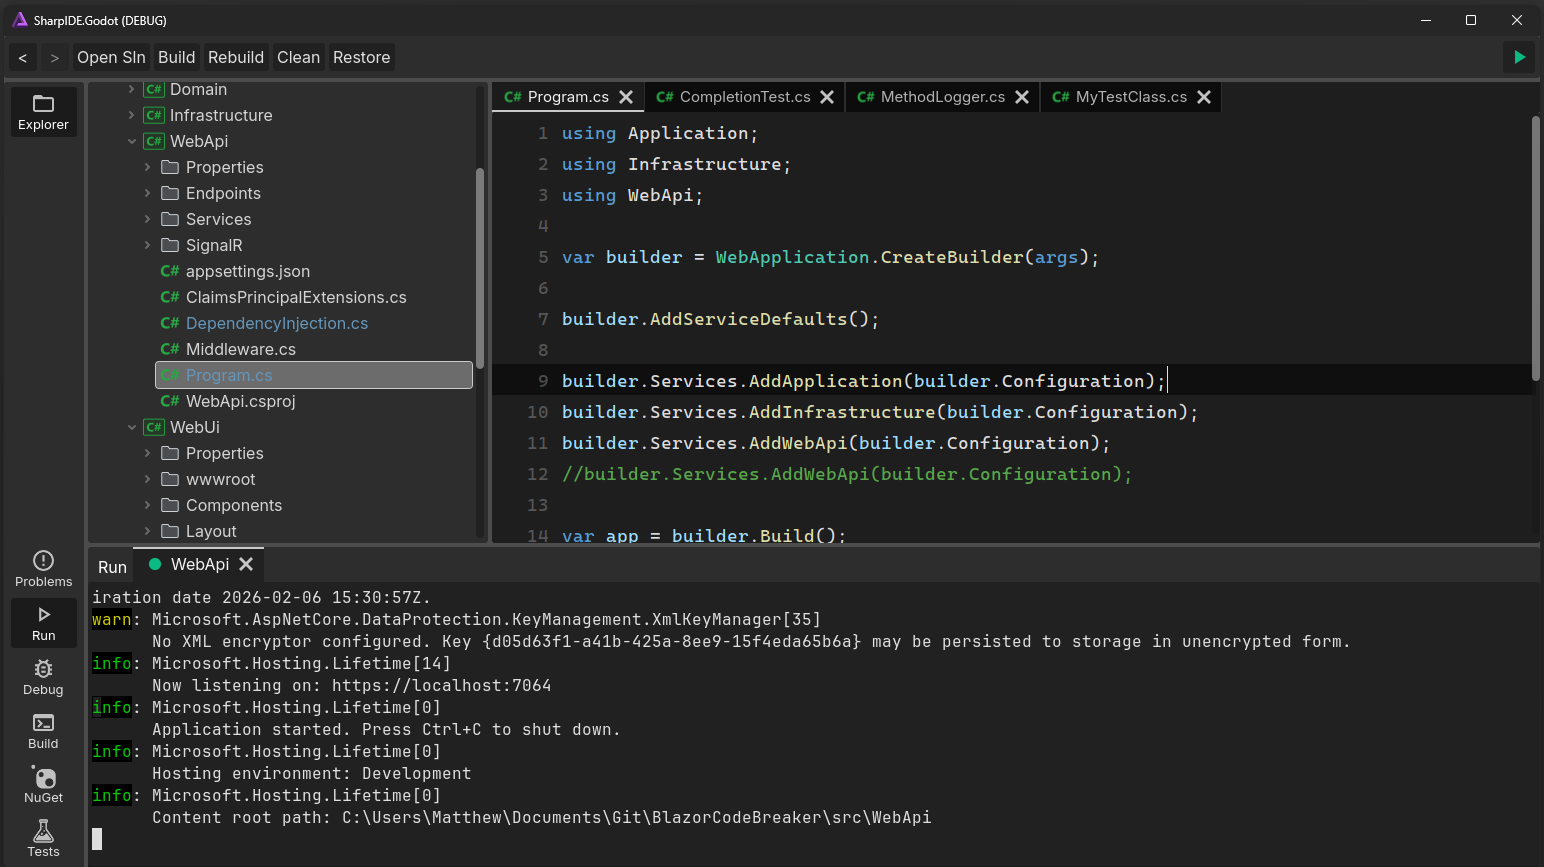Open the Problems panel
The width and height of the screenshot is (1544, 867).
(x=43, y=569)
